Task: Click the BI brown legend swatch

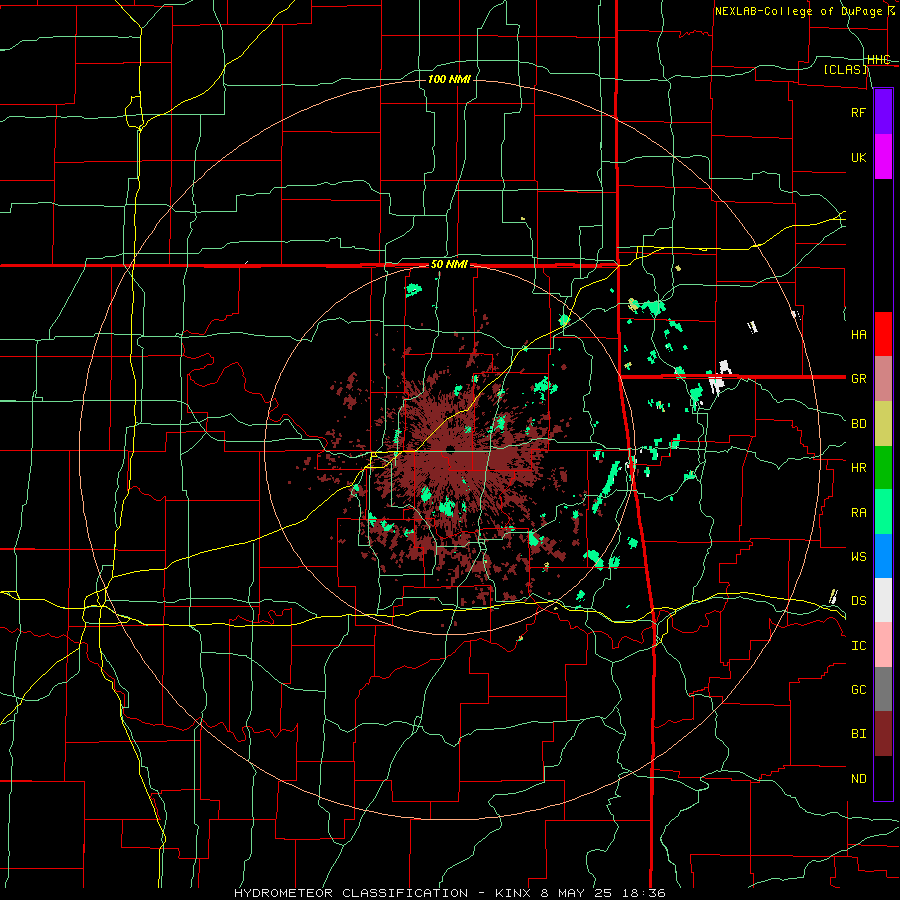Action: (883, 734)
